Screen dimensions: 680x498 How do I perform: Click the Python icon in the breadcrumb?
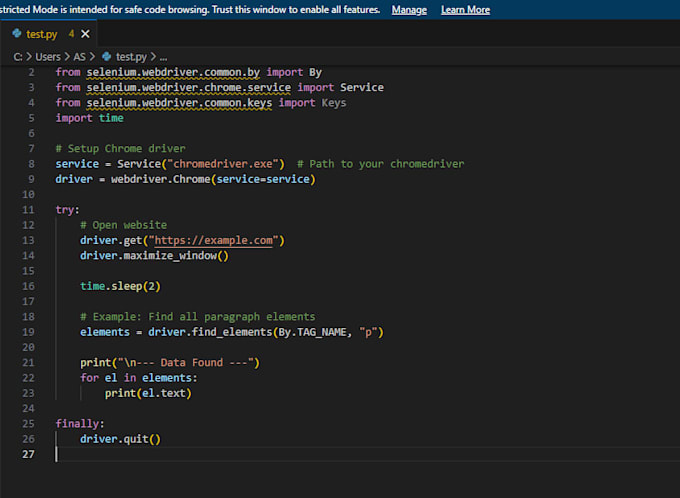[106, 56]
